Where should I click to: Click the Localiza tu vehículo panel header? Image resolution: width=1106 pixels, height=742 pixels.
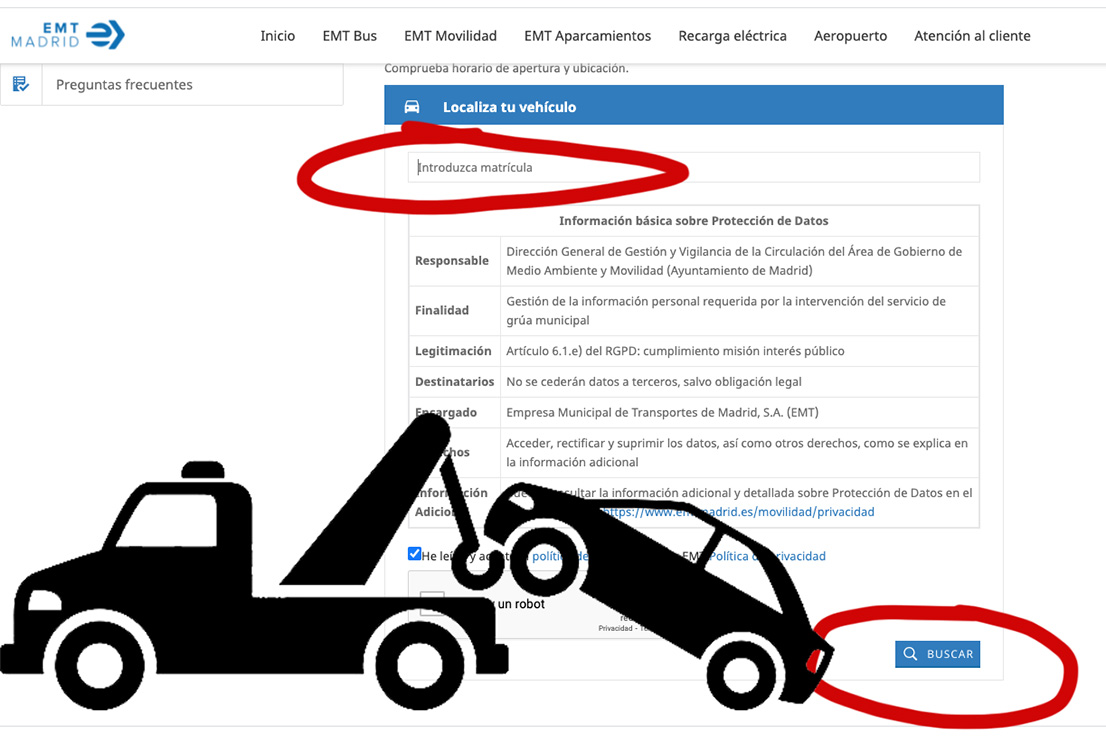[693, 107]
